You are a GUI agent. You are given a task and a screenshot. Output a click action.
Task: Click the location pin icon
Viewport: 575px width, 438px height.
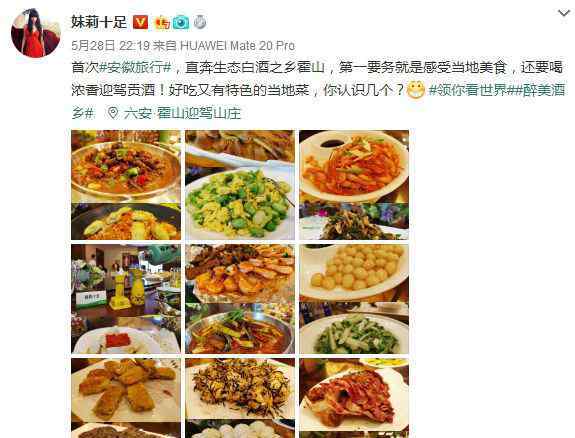pos(113,113)
